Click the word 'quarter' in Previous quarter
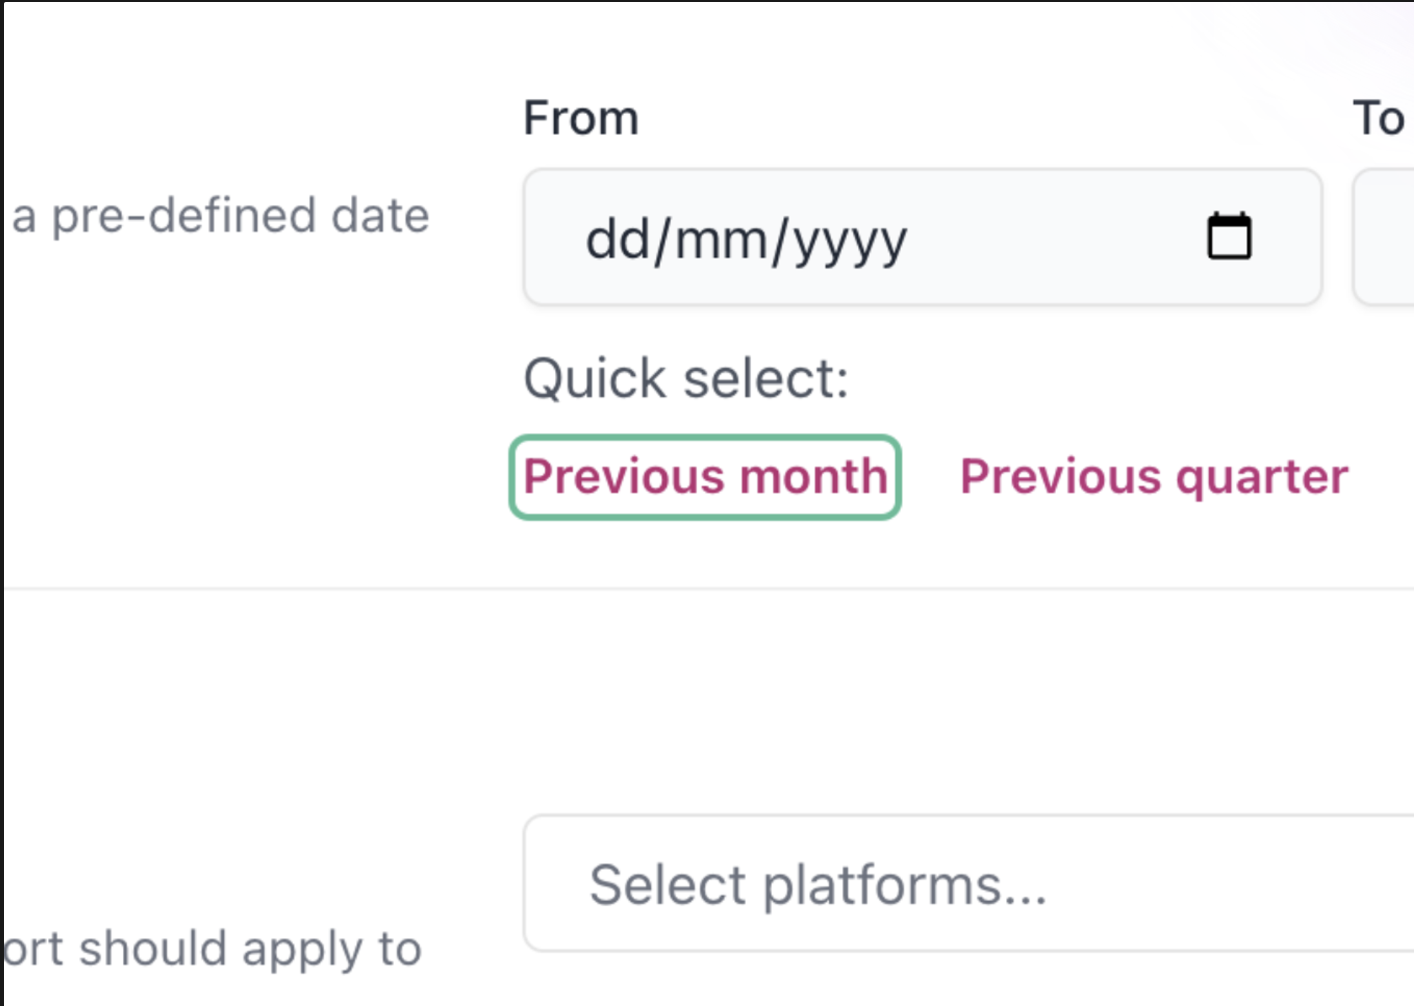 1262,478
